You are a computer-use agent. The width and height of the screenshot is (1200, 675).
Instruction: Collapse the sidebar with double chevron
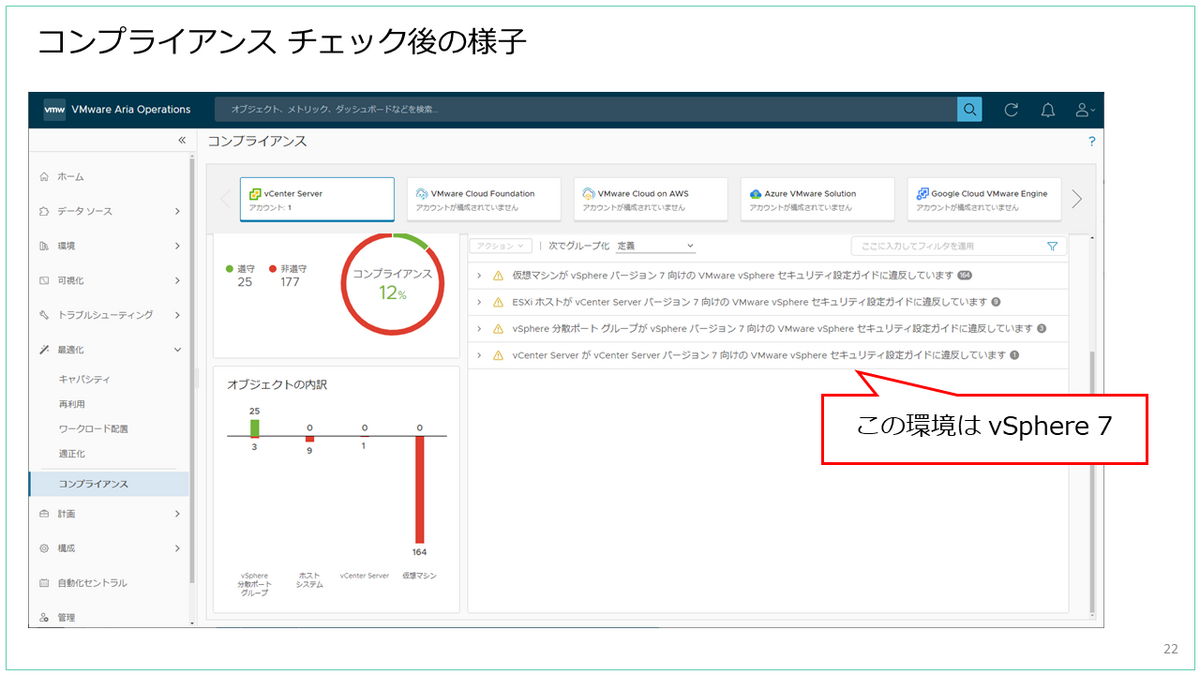pos(181,141)
